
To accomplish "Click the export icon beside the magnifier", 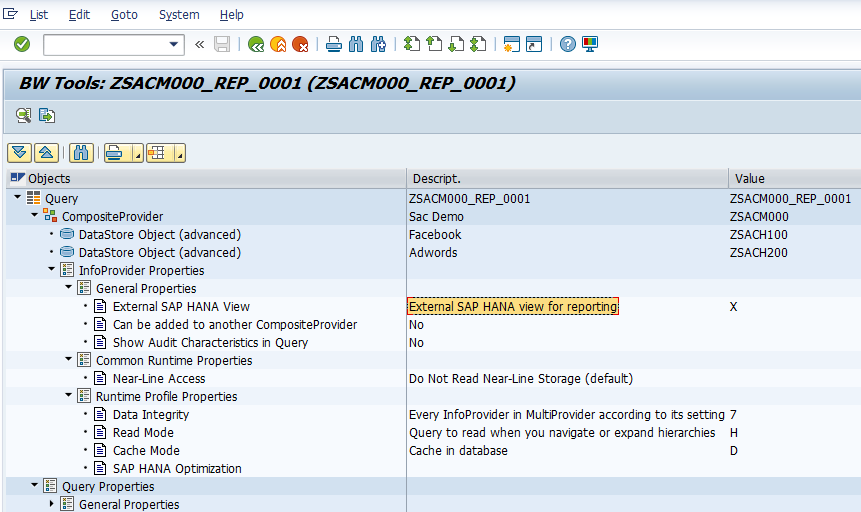I will coord(47,115).
